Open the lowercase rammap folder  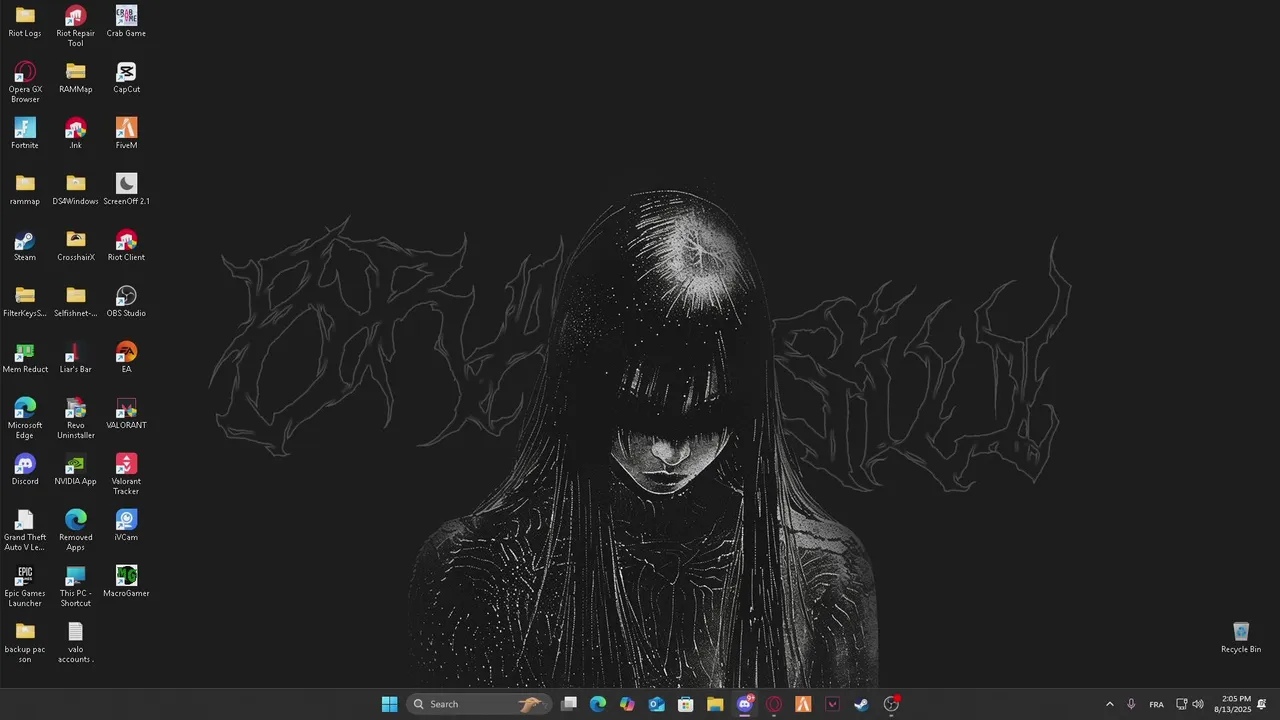pos(25,190)
